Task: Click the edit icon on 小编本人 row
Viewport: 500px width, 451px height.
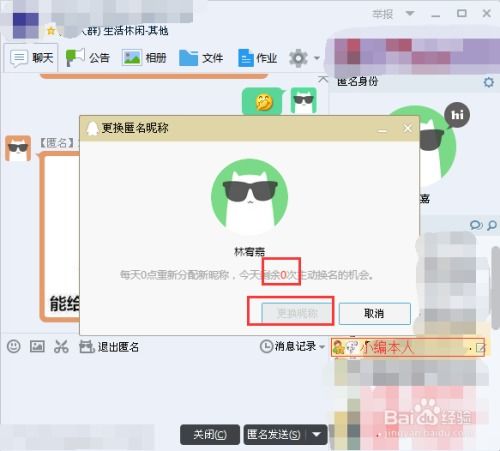Action: click(x=481, y=348)
